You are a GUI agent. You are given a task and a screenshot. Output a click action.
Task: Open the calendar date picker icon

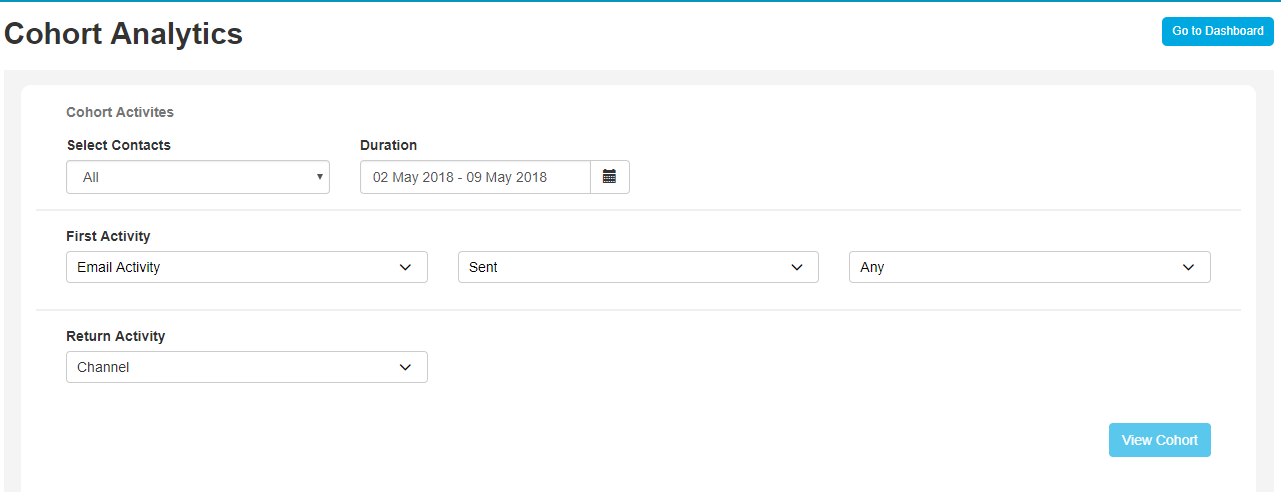click(610, 177)
